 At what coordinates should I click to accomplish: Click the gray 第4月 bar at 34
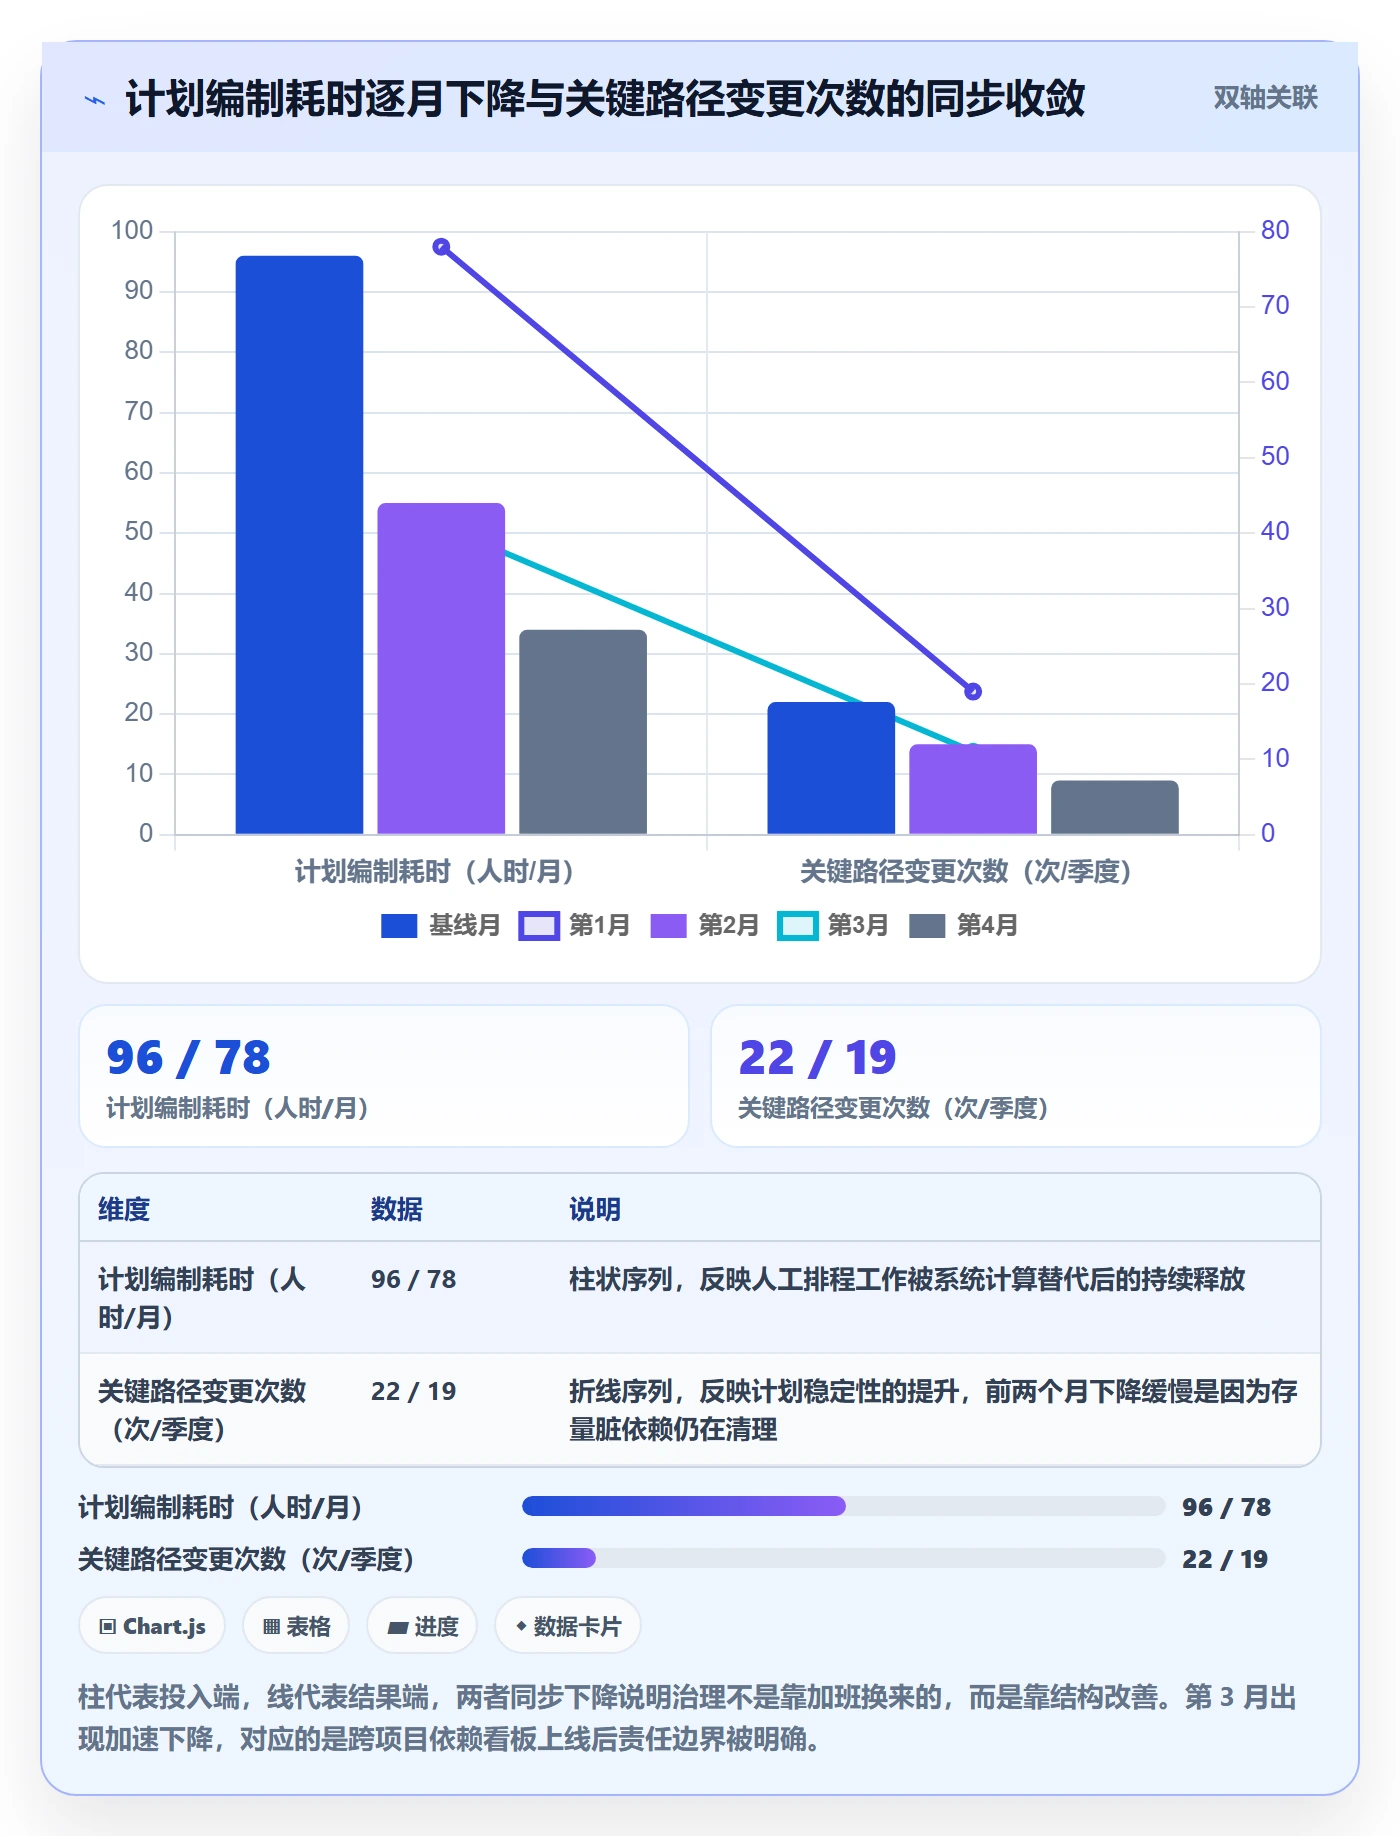point(583,732)
